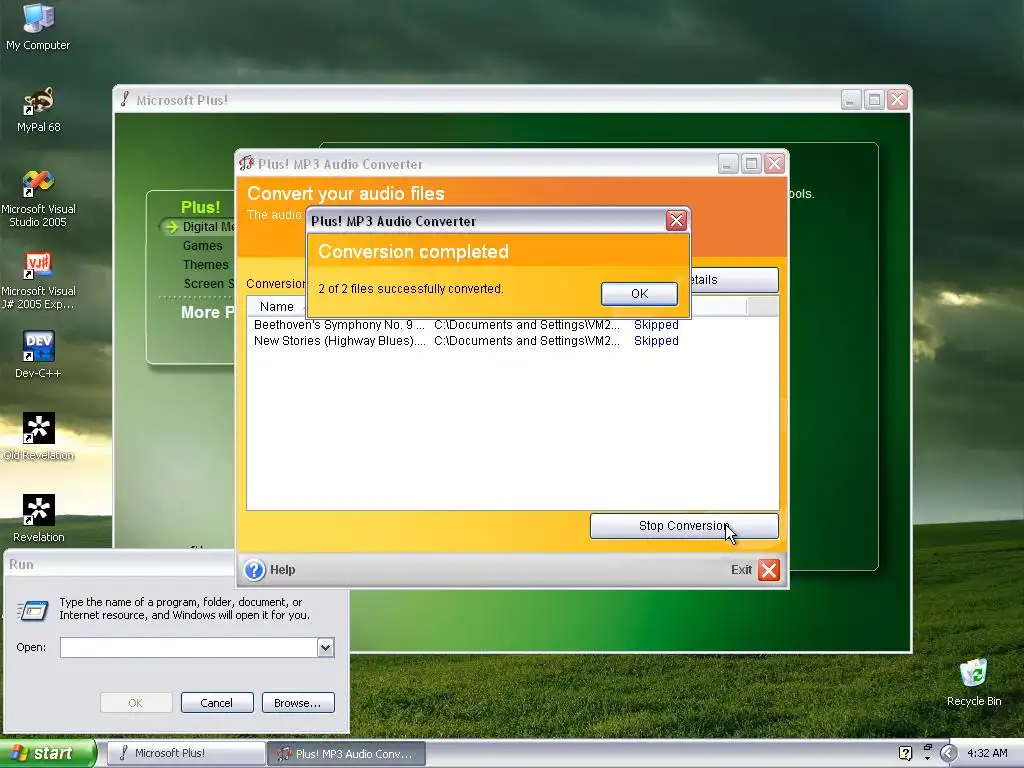The image size is (1024, 768).
Task: Minimize the Plus! MP3 Audio Converter window
Action: (728, 164)
